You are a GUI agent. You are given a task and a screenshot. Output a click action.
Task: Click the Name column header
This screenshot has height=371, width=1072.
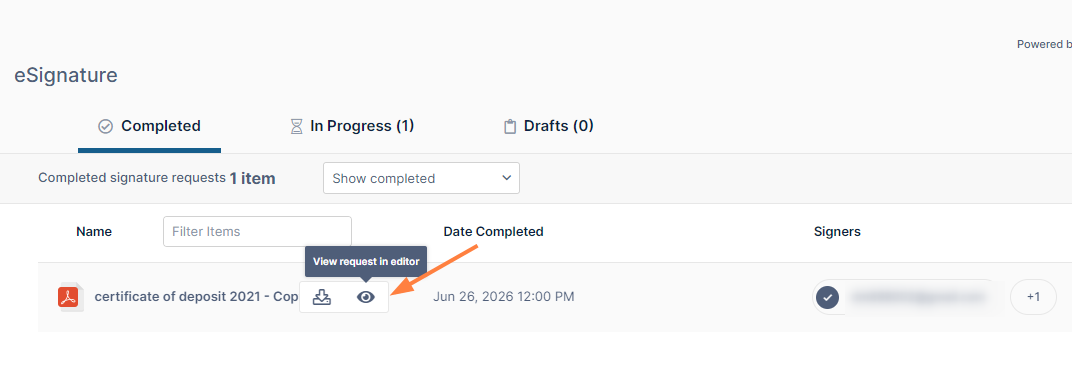coord(94,232)
